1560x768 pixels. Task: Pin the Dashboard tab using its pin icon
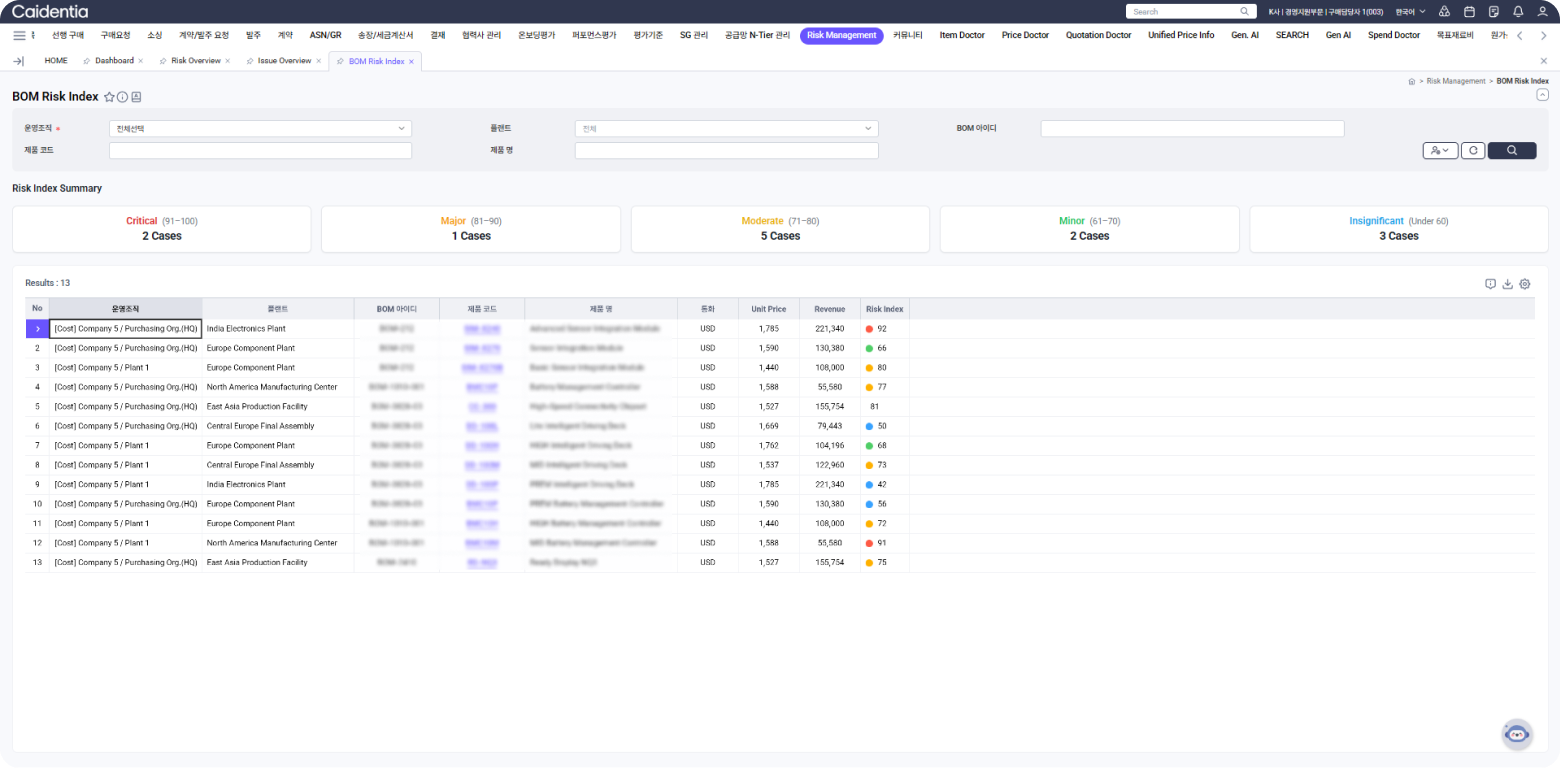[87, 61]
